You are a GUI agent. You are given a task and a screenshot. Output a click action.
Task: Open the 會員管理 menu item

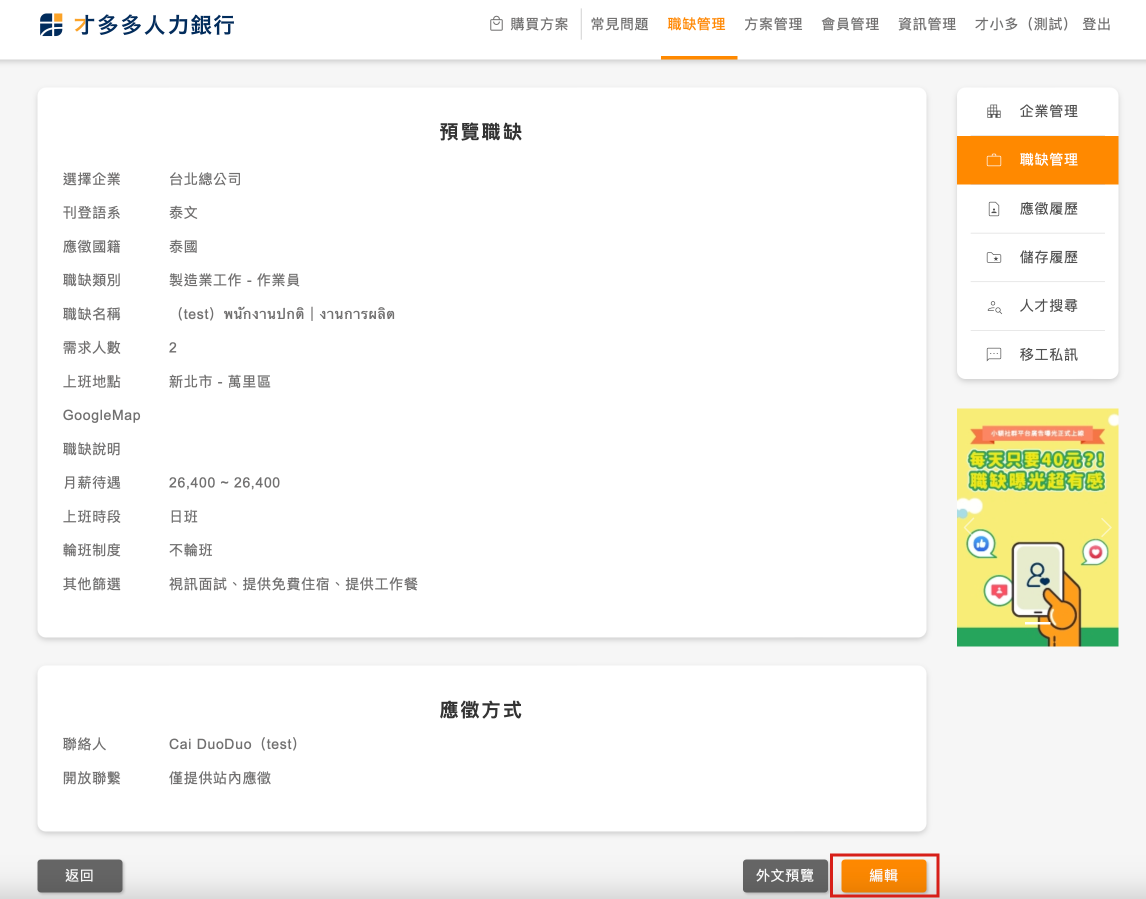[x=850, y=24]
